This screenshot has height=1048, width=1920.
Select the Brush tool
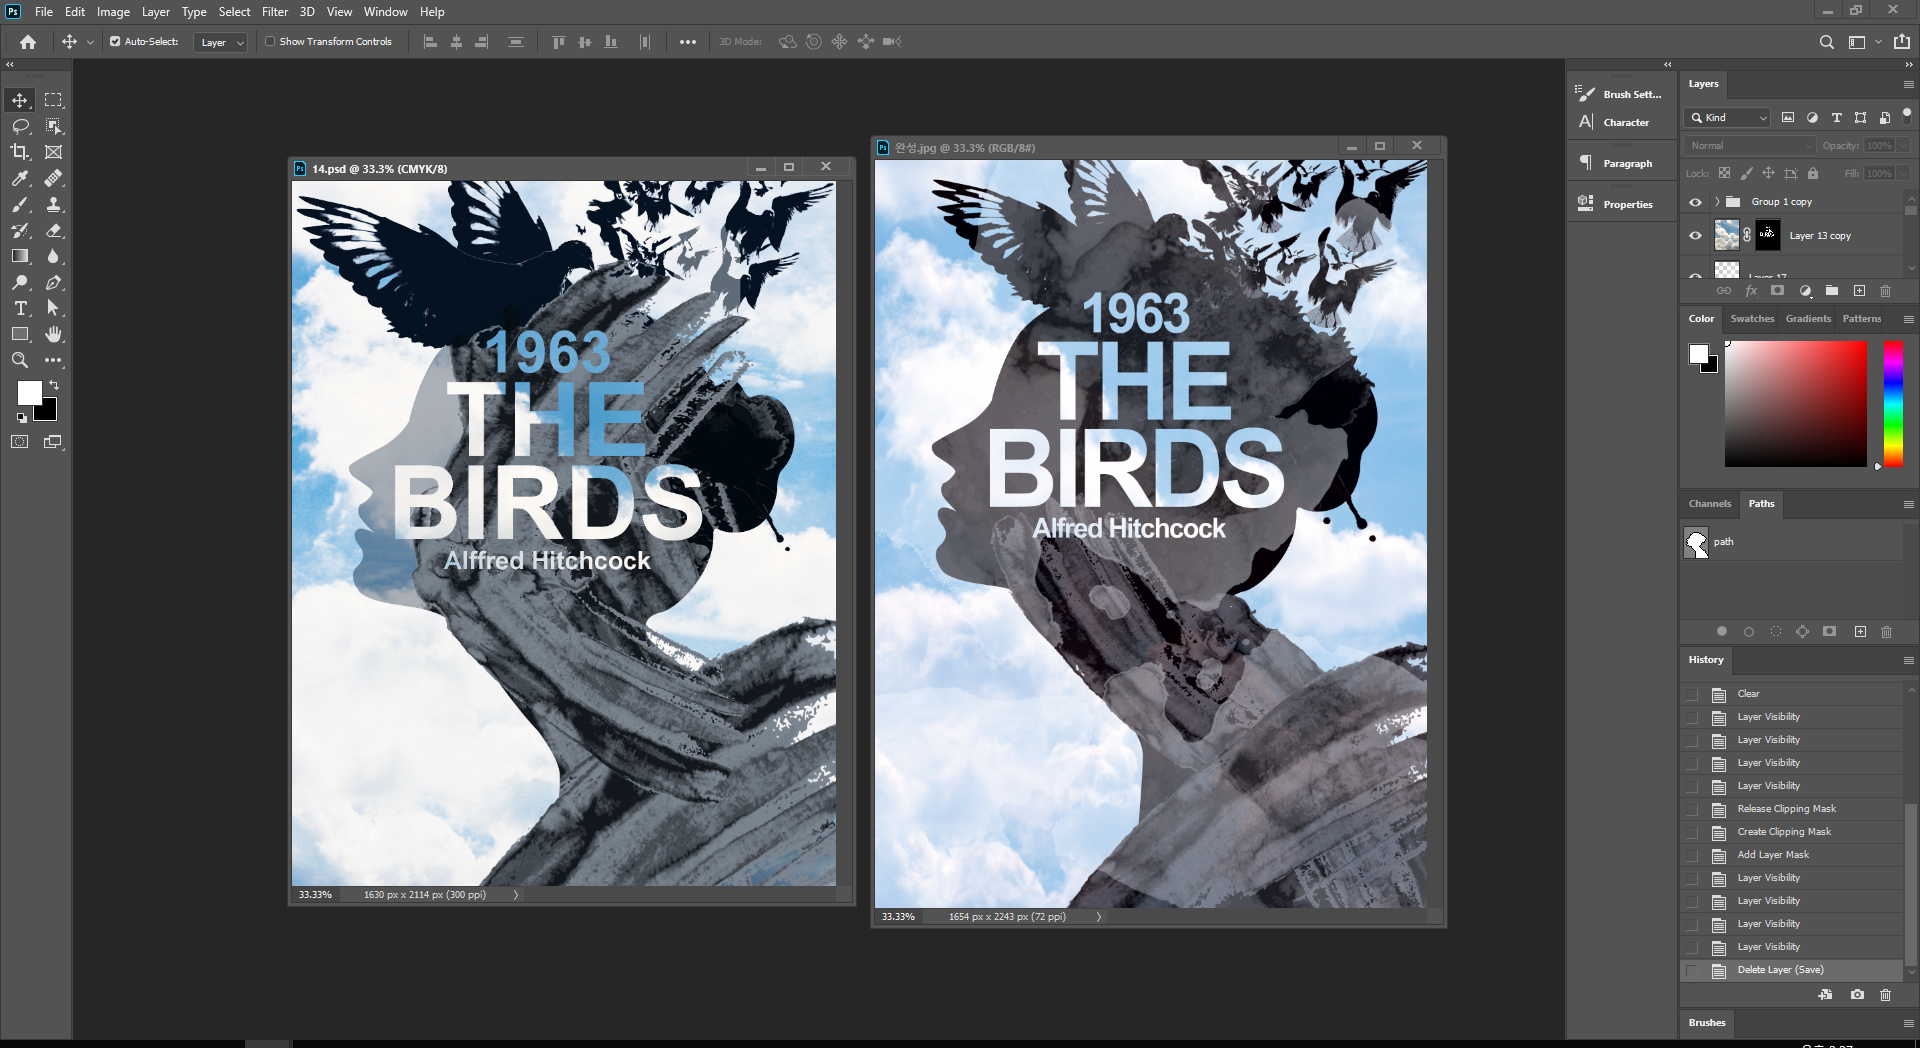click(x=20, y=204)
